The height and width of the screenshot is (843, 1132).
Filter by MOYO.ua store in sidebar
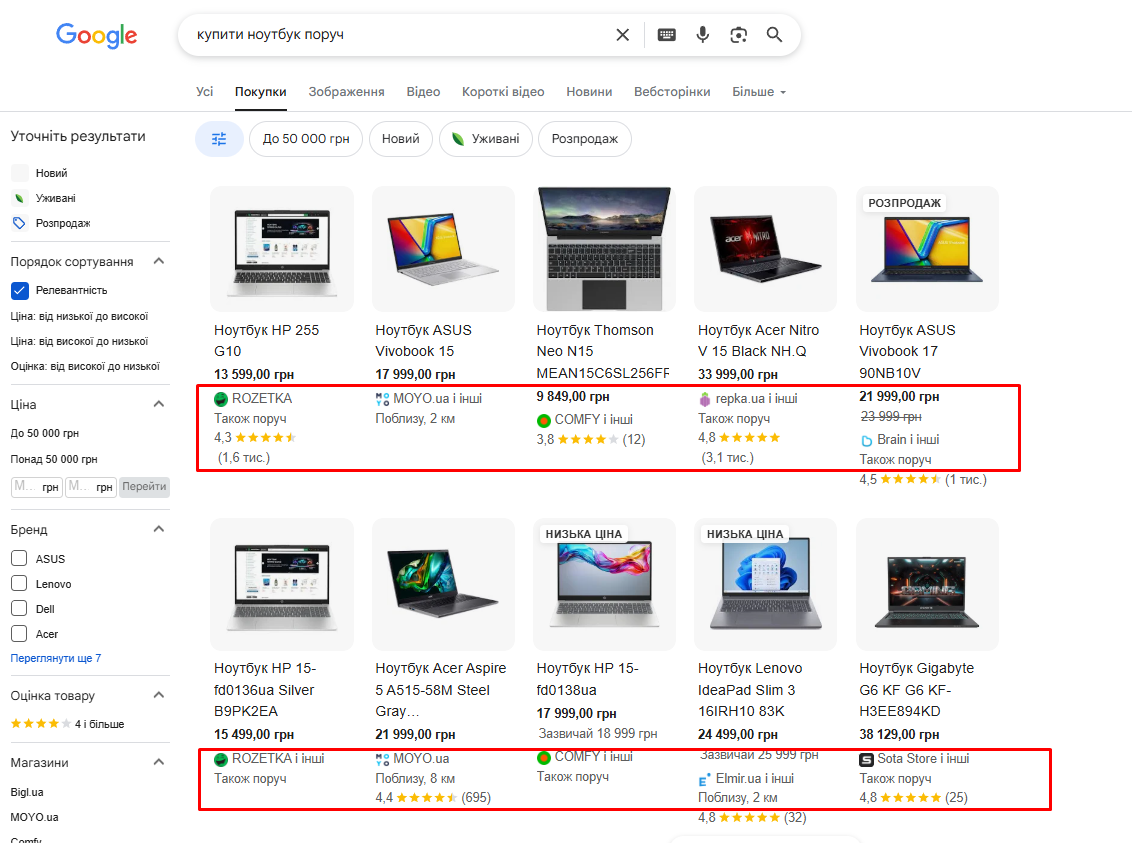point(35,817)
